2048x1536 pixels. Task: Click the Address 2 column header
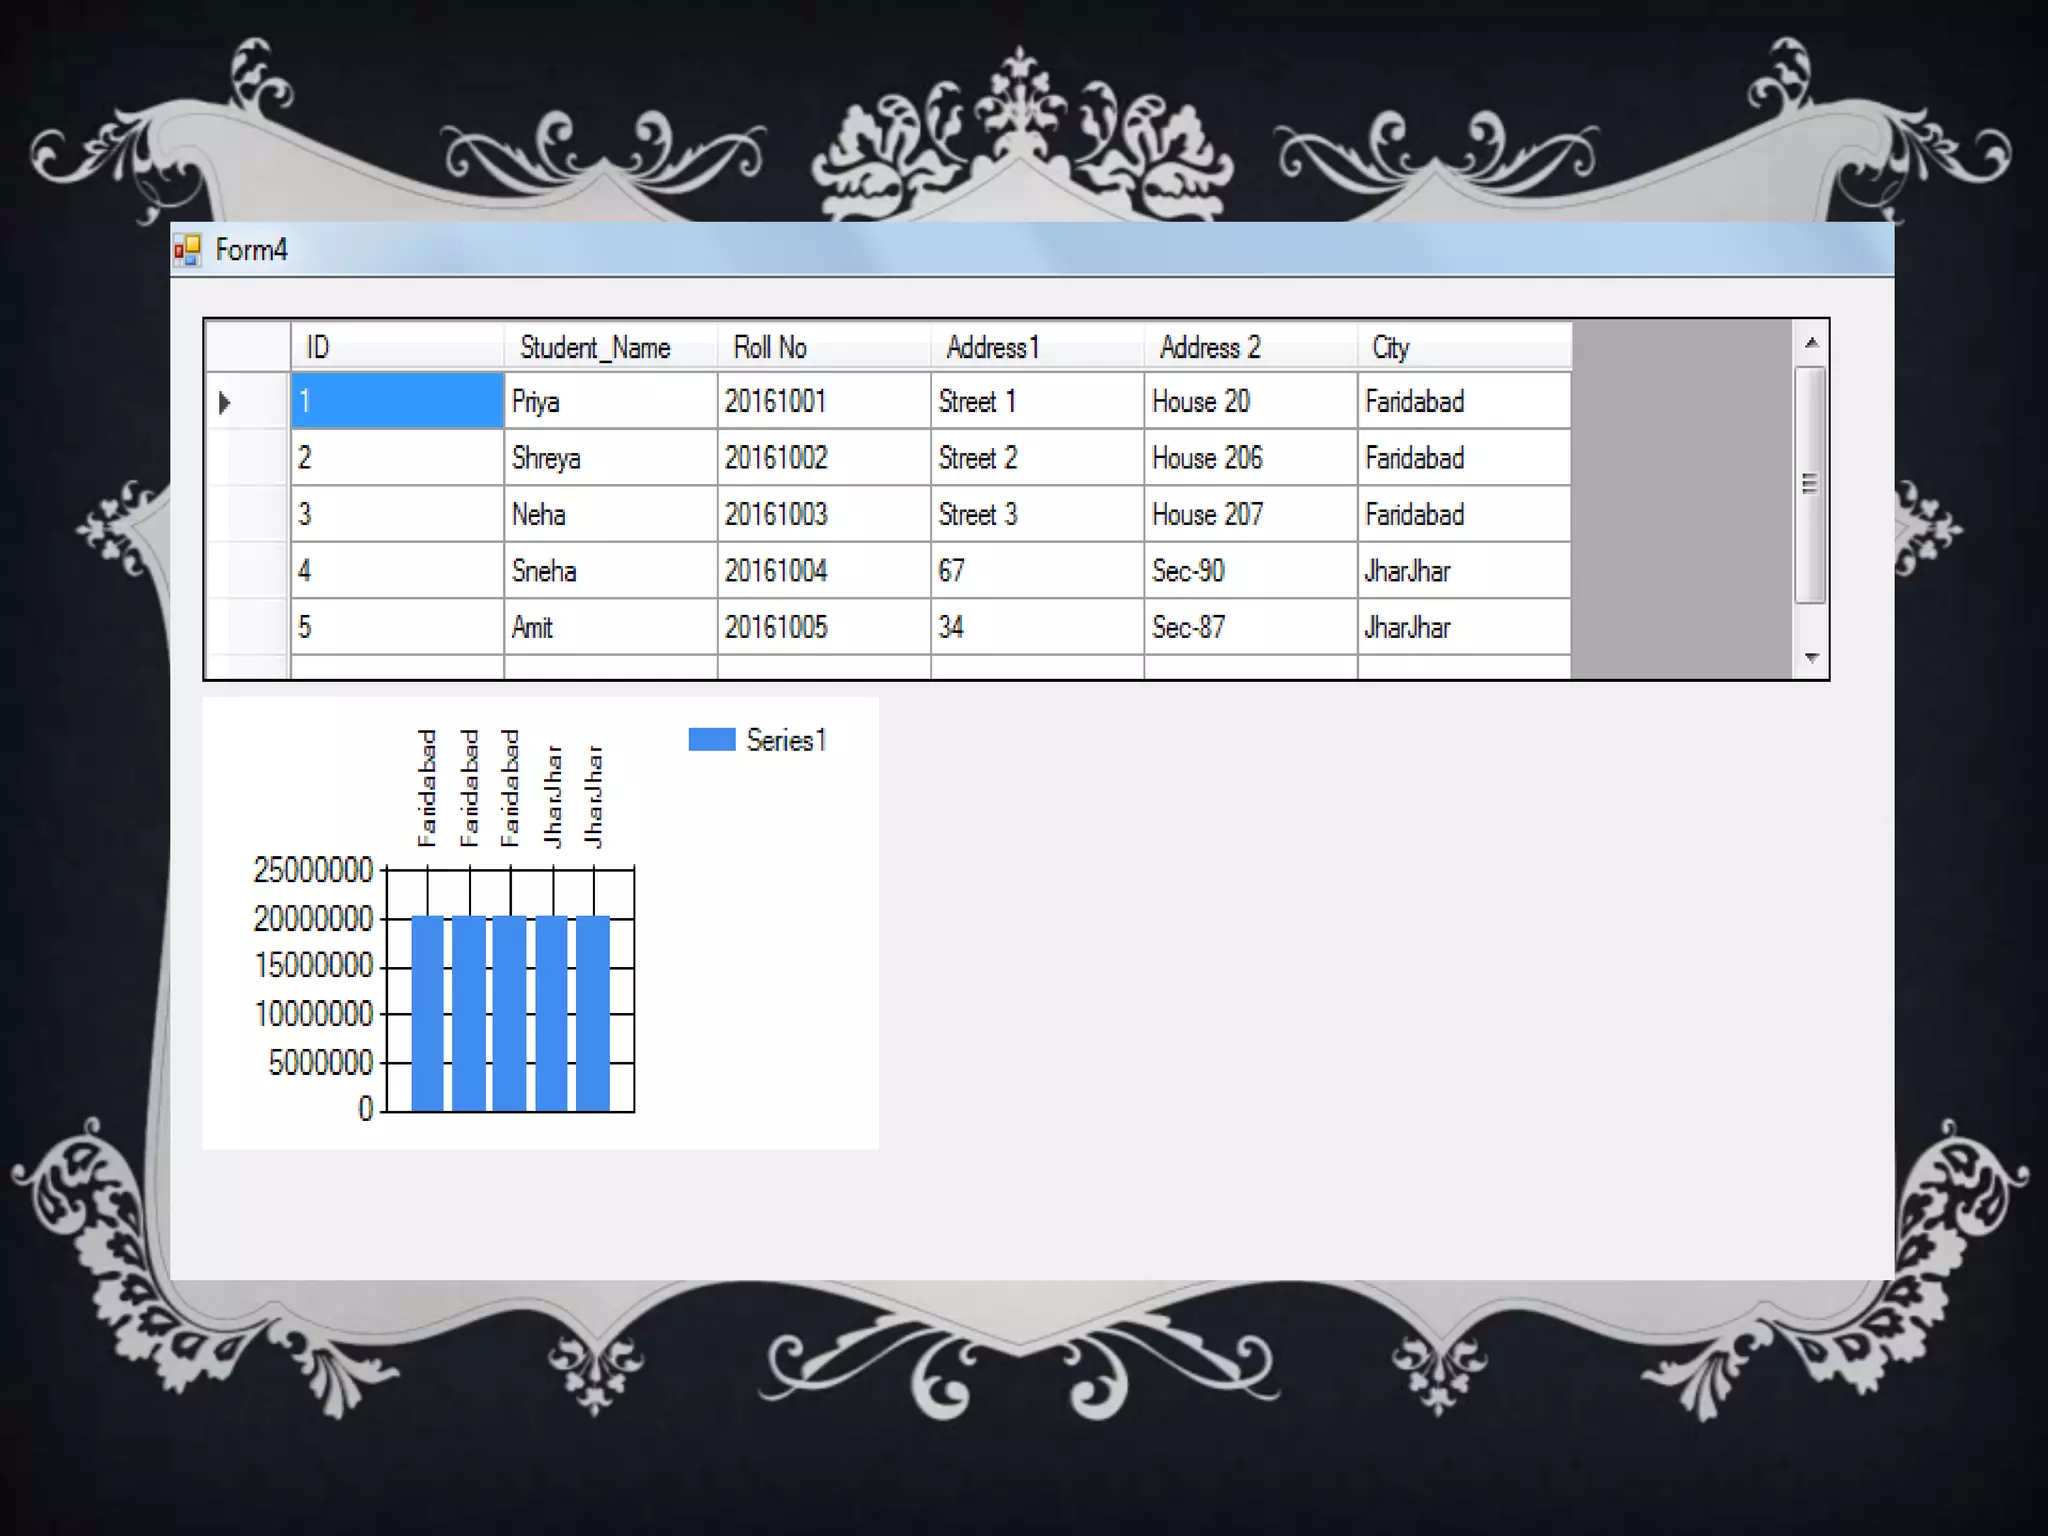[1250, 347]
